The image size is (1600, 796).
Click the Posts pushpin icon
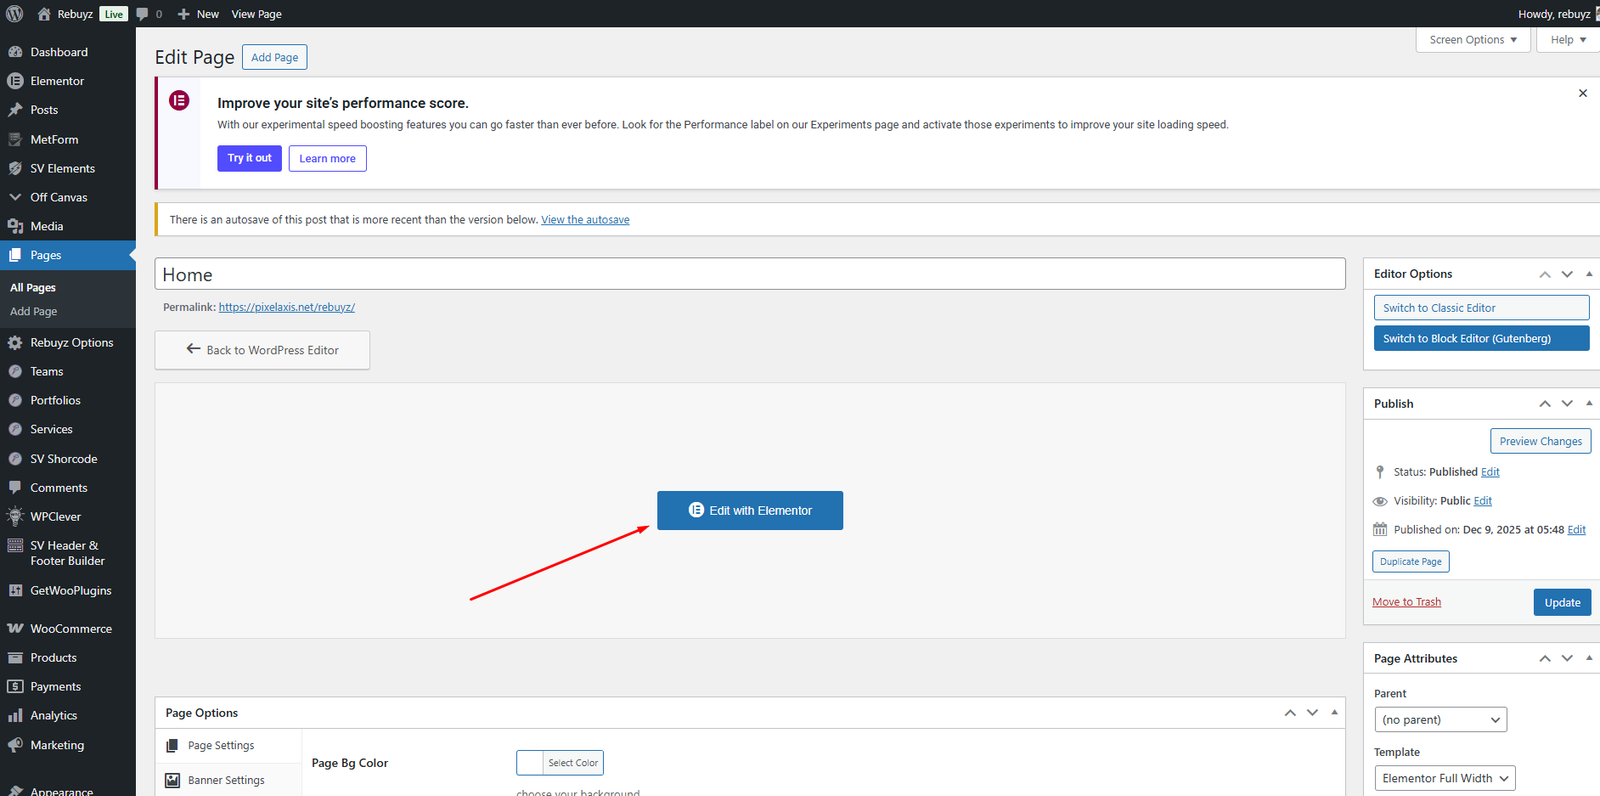tap(15, 110)
